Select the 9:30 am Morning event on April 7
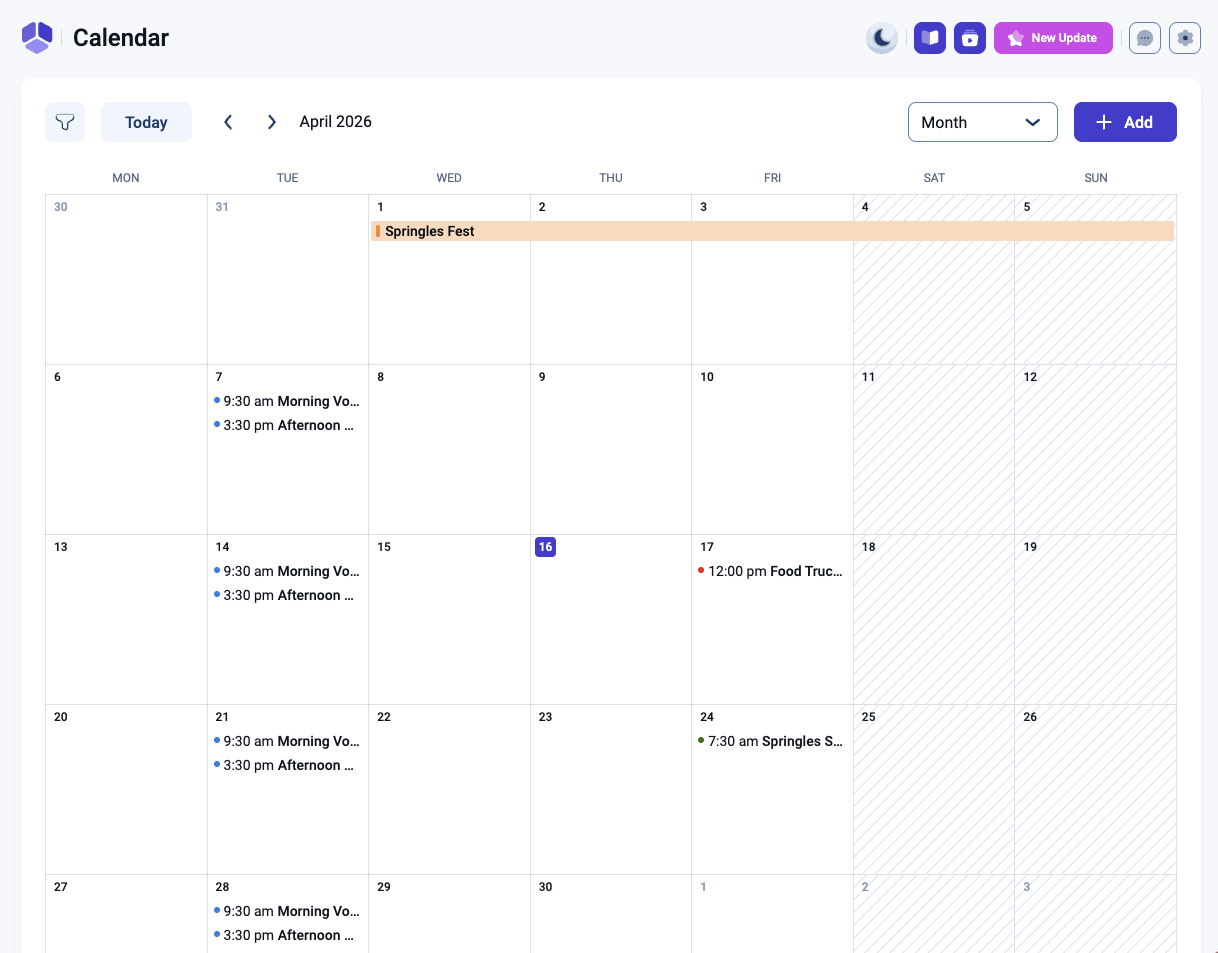The image size is (1218, 953). pyautogui.click(x=288, y=401)
